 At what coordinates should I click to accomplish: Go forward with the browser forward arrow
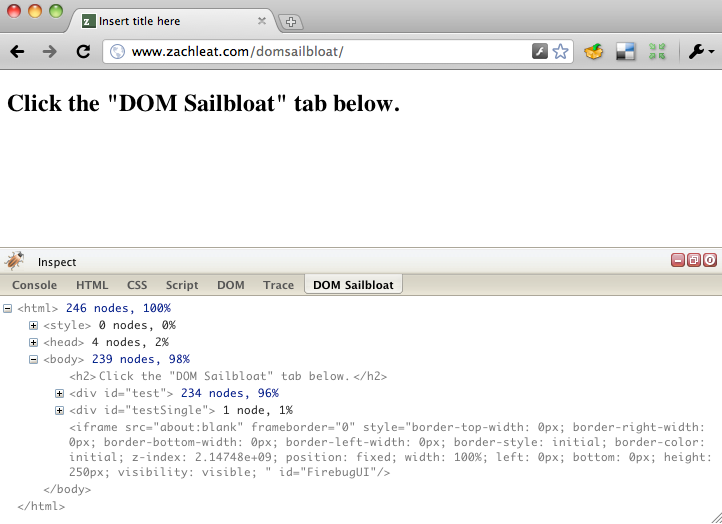click(x=49, y=52)
